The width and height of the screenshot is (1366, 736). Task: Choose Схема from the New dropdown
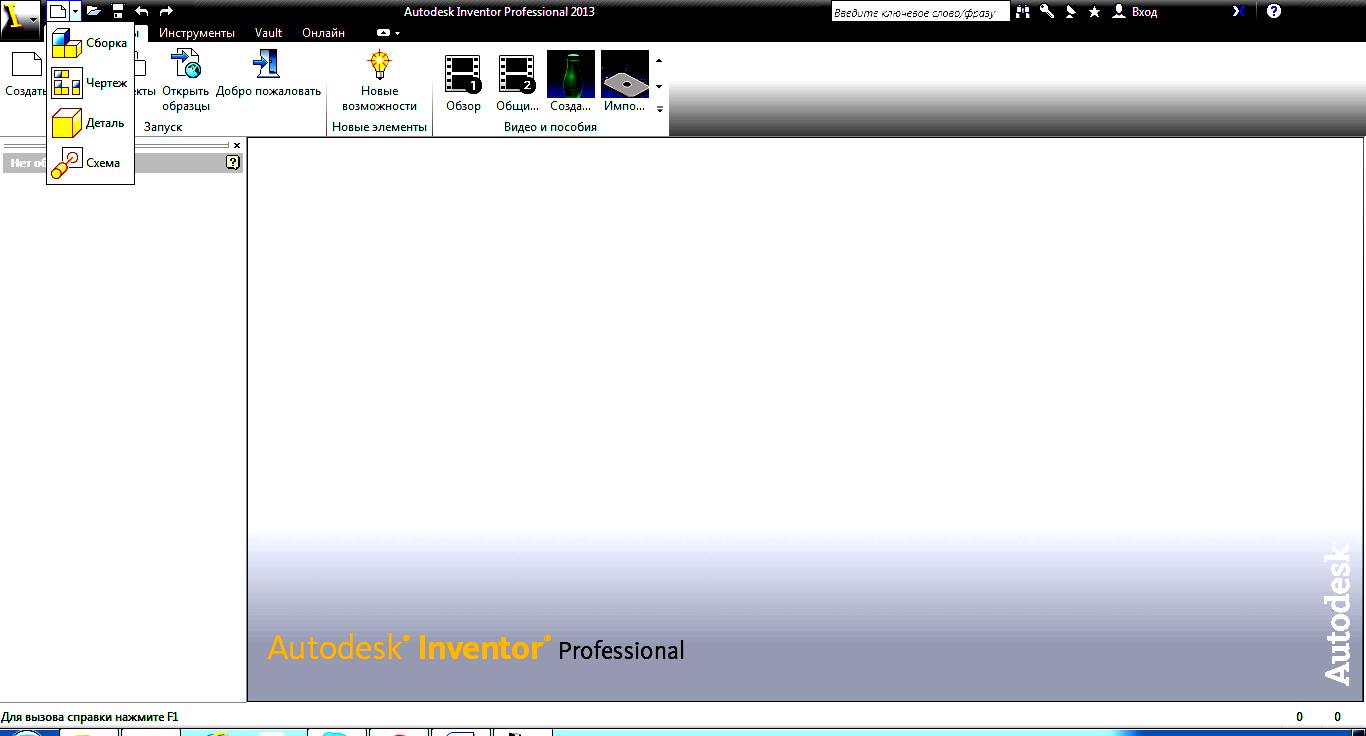point(90,163)
